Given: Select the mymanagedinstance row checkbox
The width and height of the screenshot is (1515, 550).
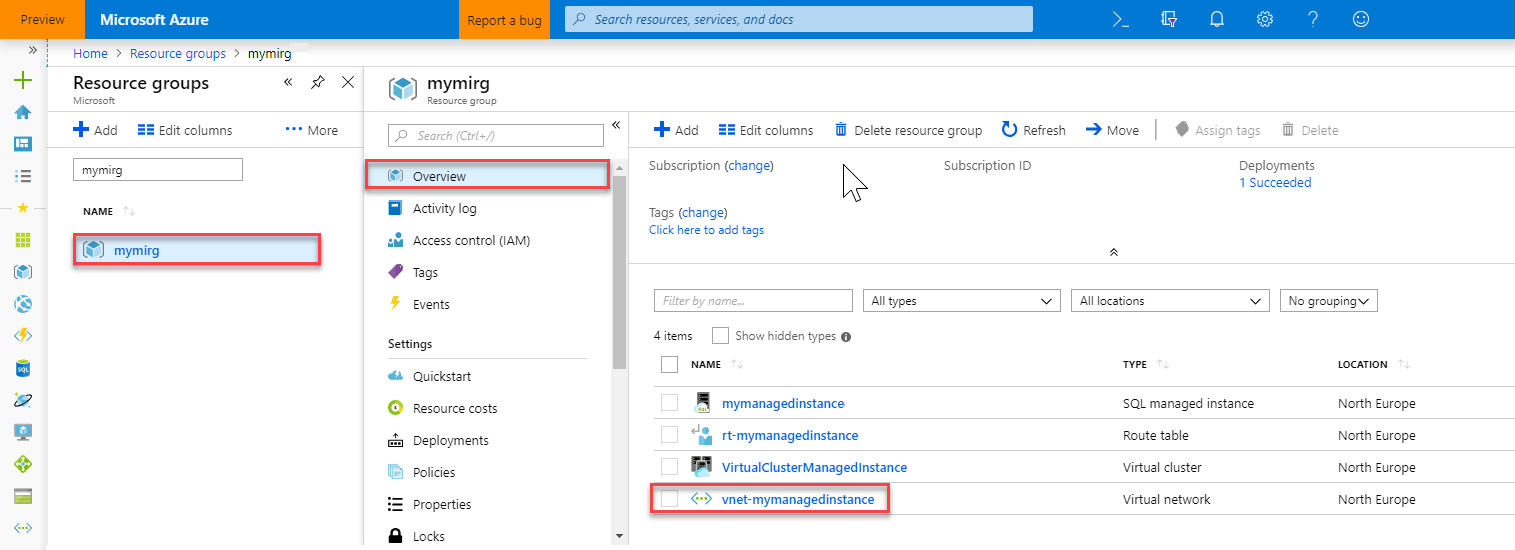Looking at the screenshot, I should click(670, 403).
